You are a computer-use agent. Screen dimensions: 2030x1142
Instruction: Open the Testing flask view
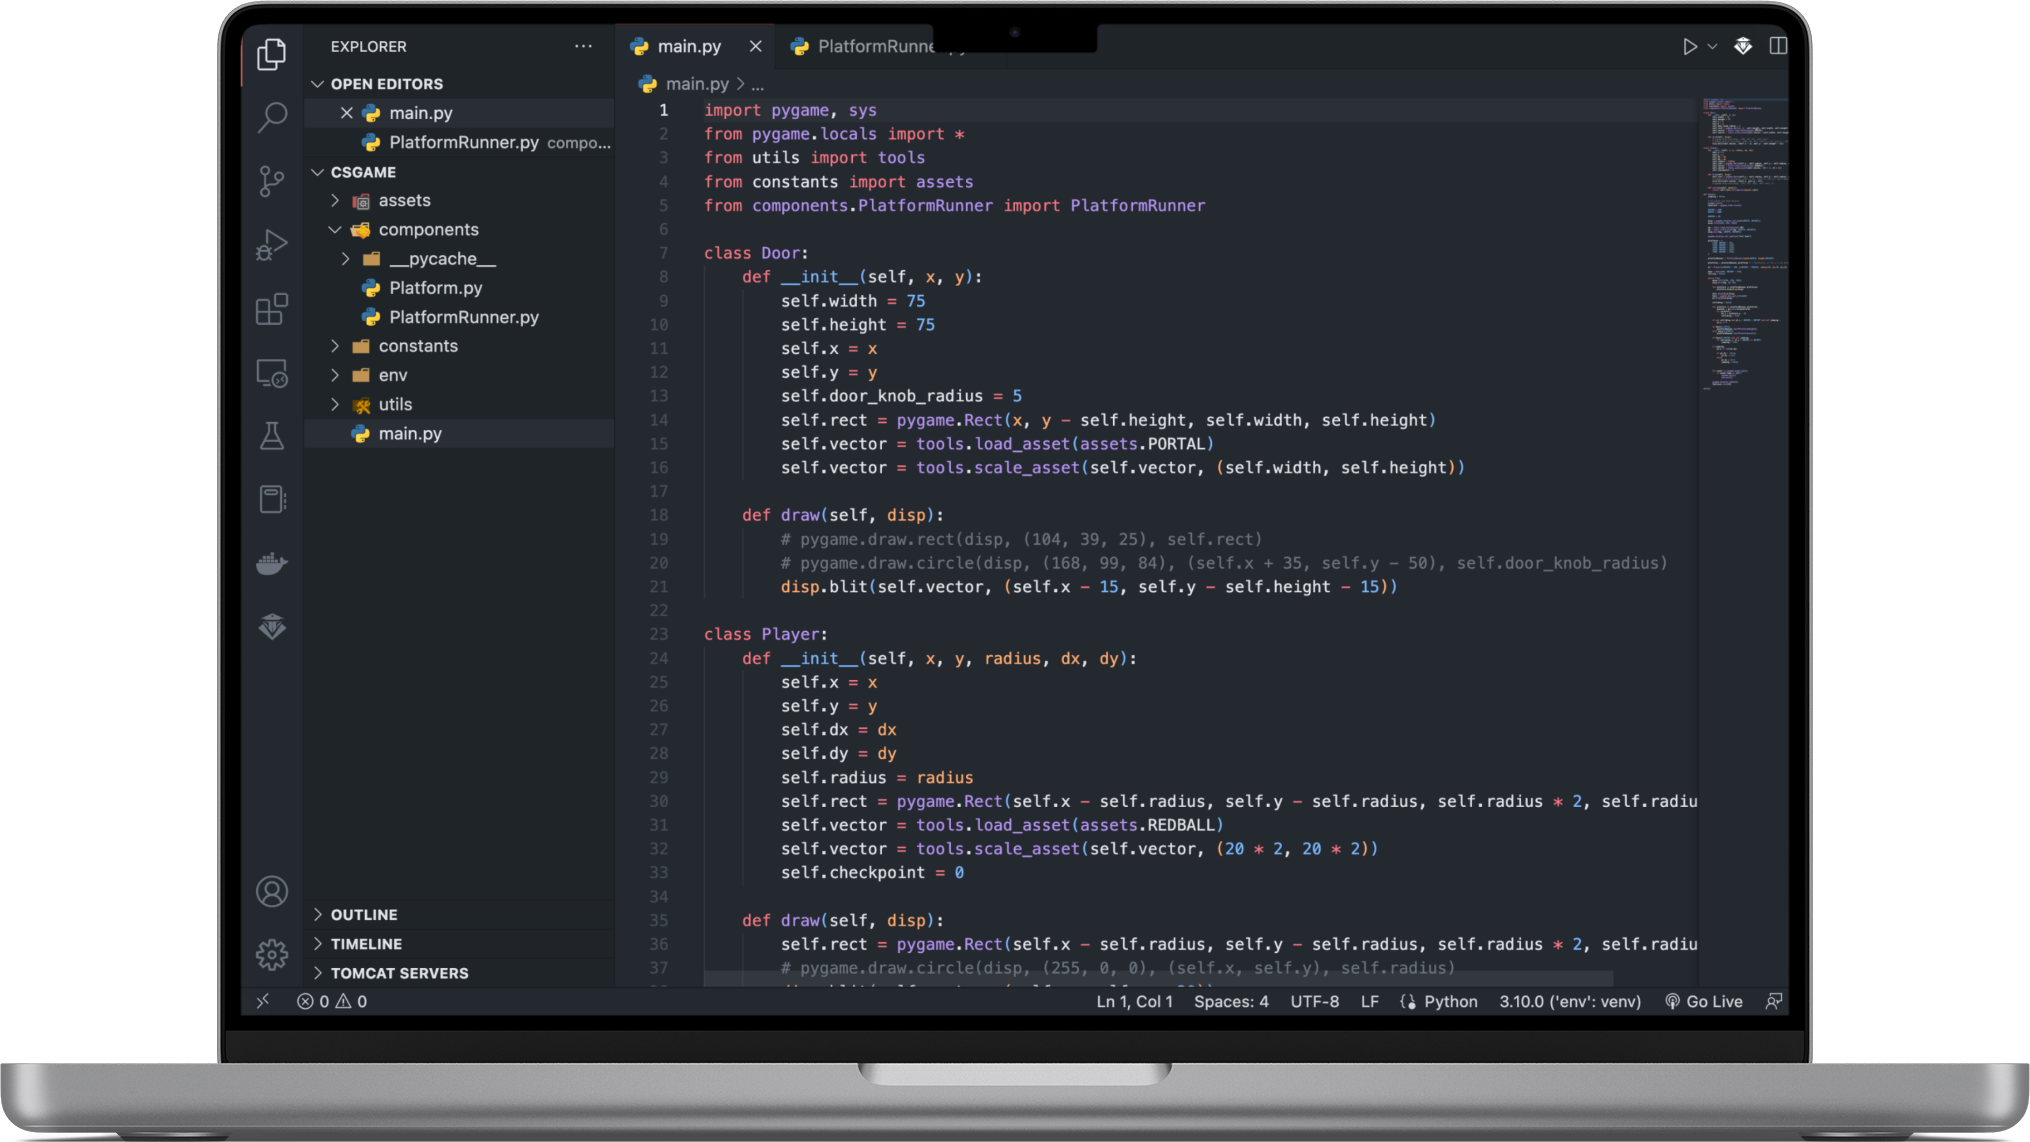coord(271,436)
